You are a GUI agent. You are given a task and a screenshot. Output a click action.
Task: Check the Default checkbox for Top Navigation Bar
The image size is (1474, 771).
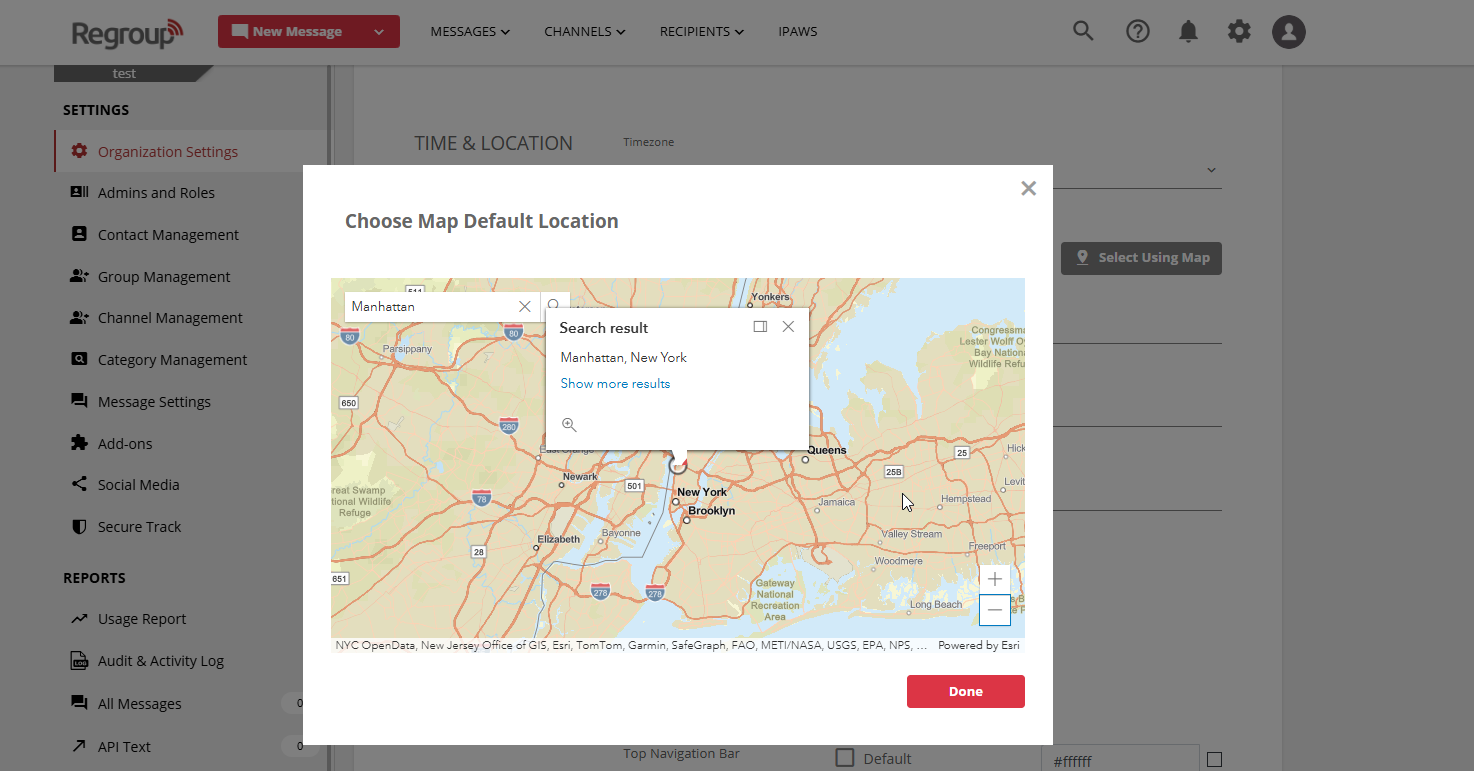pos(845,758)
